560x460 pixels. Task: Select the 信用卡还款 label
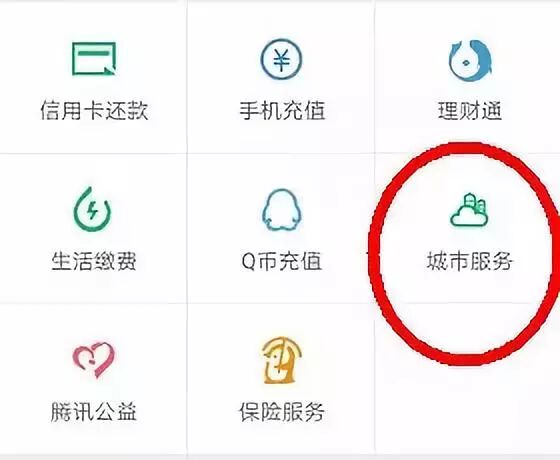(94, 110)
